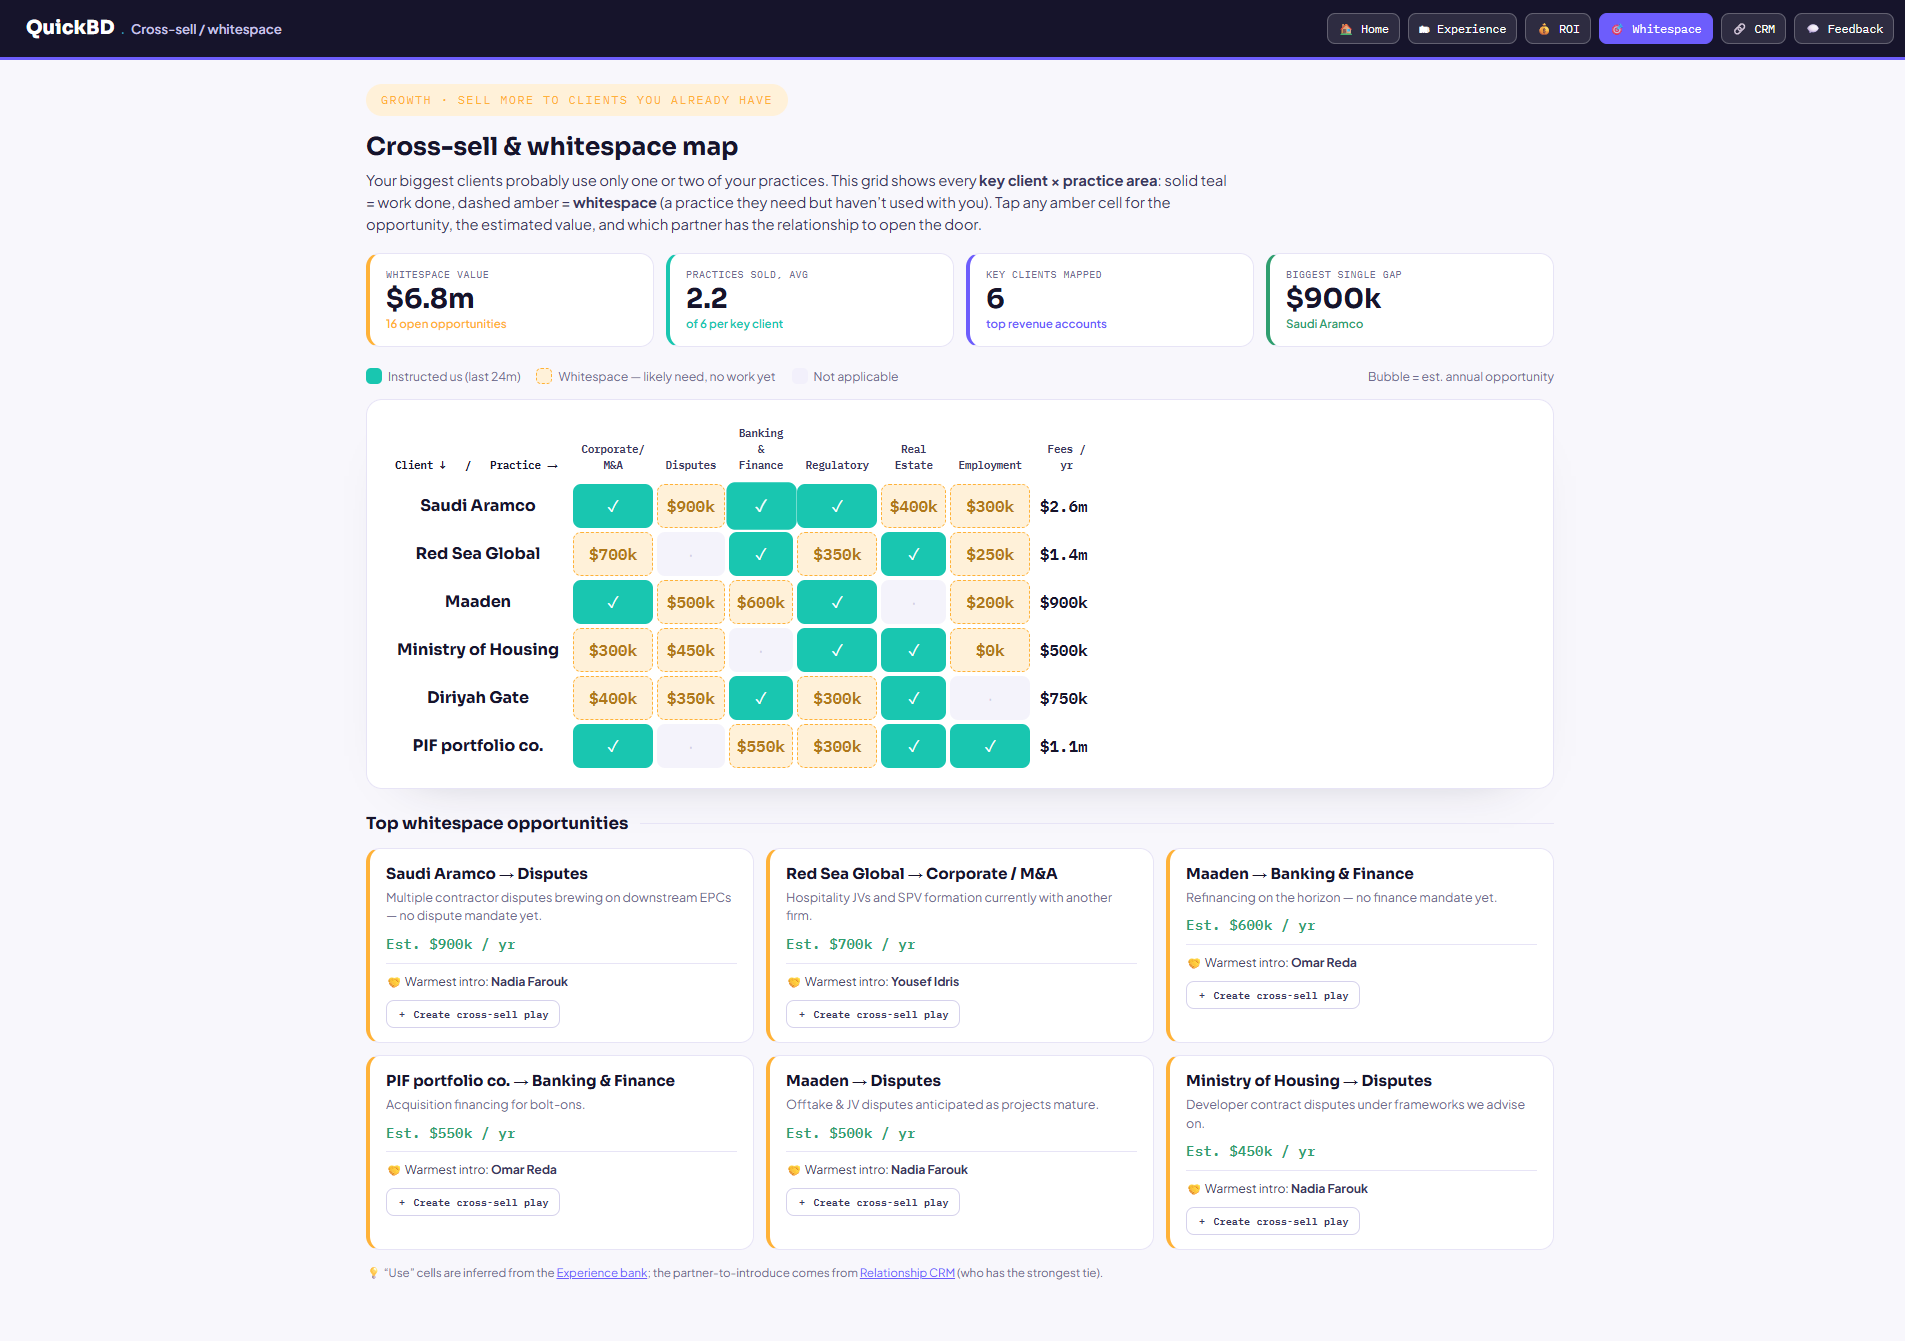1905x1341 pixels.
Task: Click Red Sea Global Banking & Finance checkmark
Action: pyautogui.click(x=761, y=554)
